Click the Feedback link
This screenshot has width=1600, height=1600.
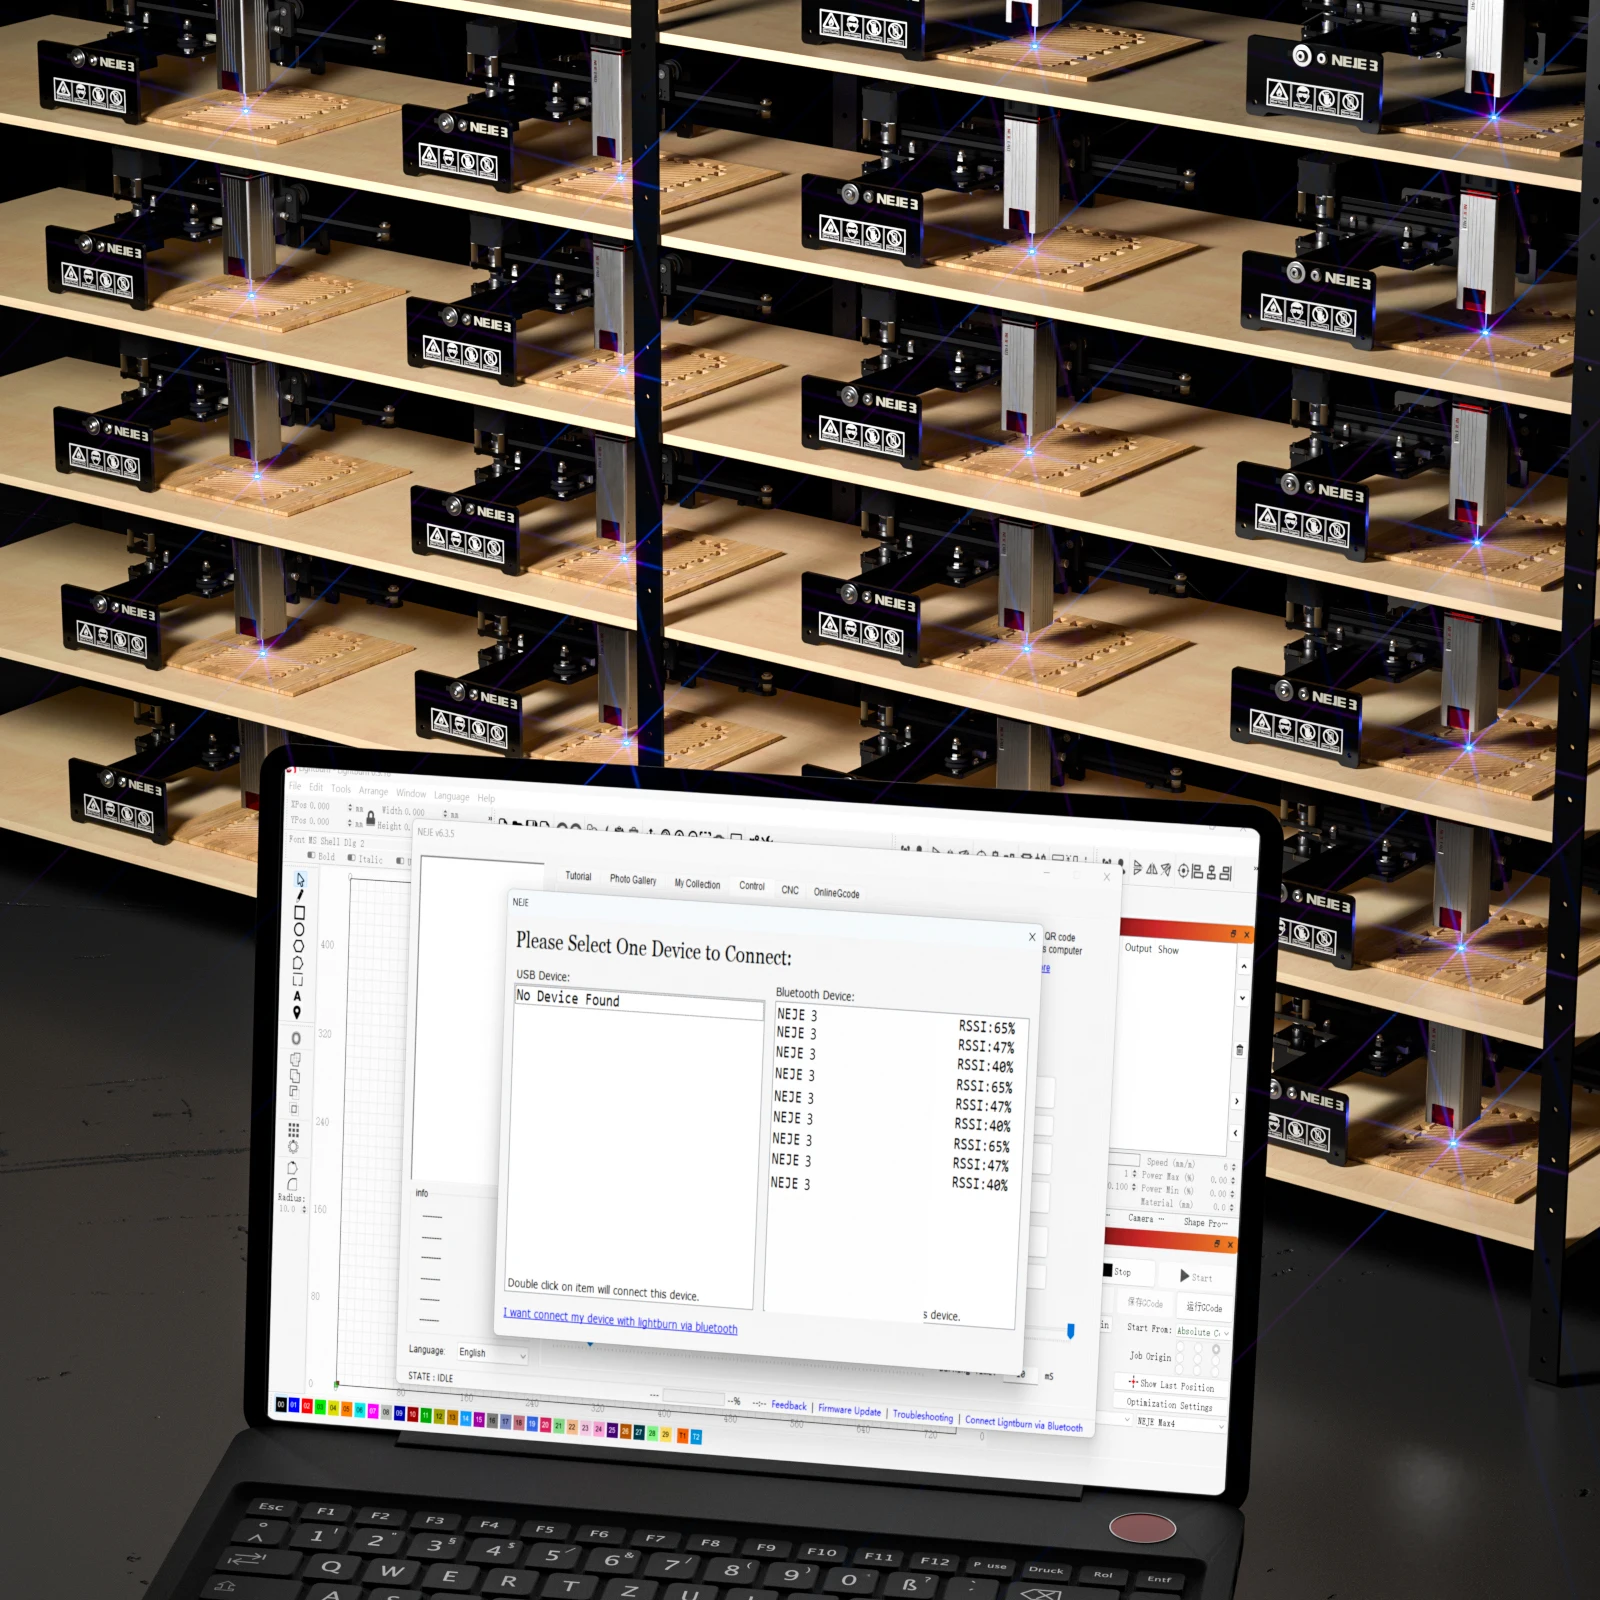point(789,1406)
